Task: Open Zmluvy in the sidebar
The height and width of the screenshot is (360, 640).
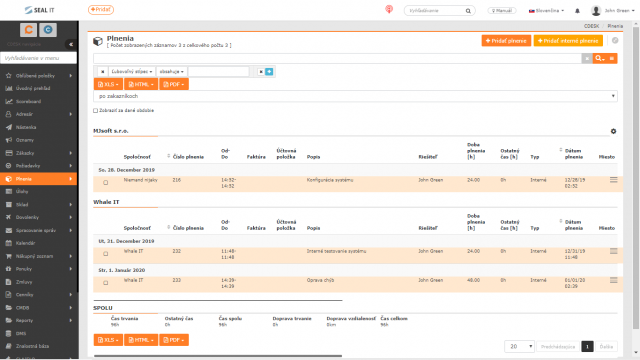Action: pyautogui.click(x=24, y=282)
